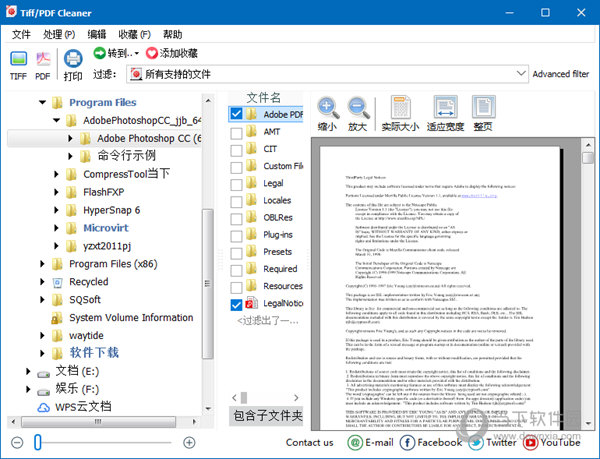Check the Legal folder checkbox

(x=236, y=185)
